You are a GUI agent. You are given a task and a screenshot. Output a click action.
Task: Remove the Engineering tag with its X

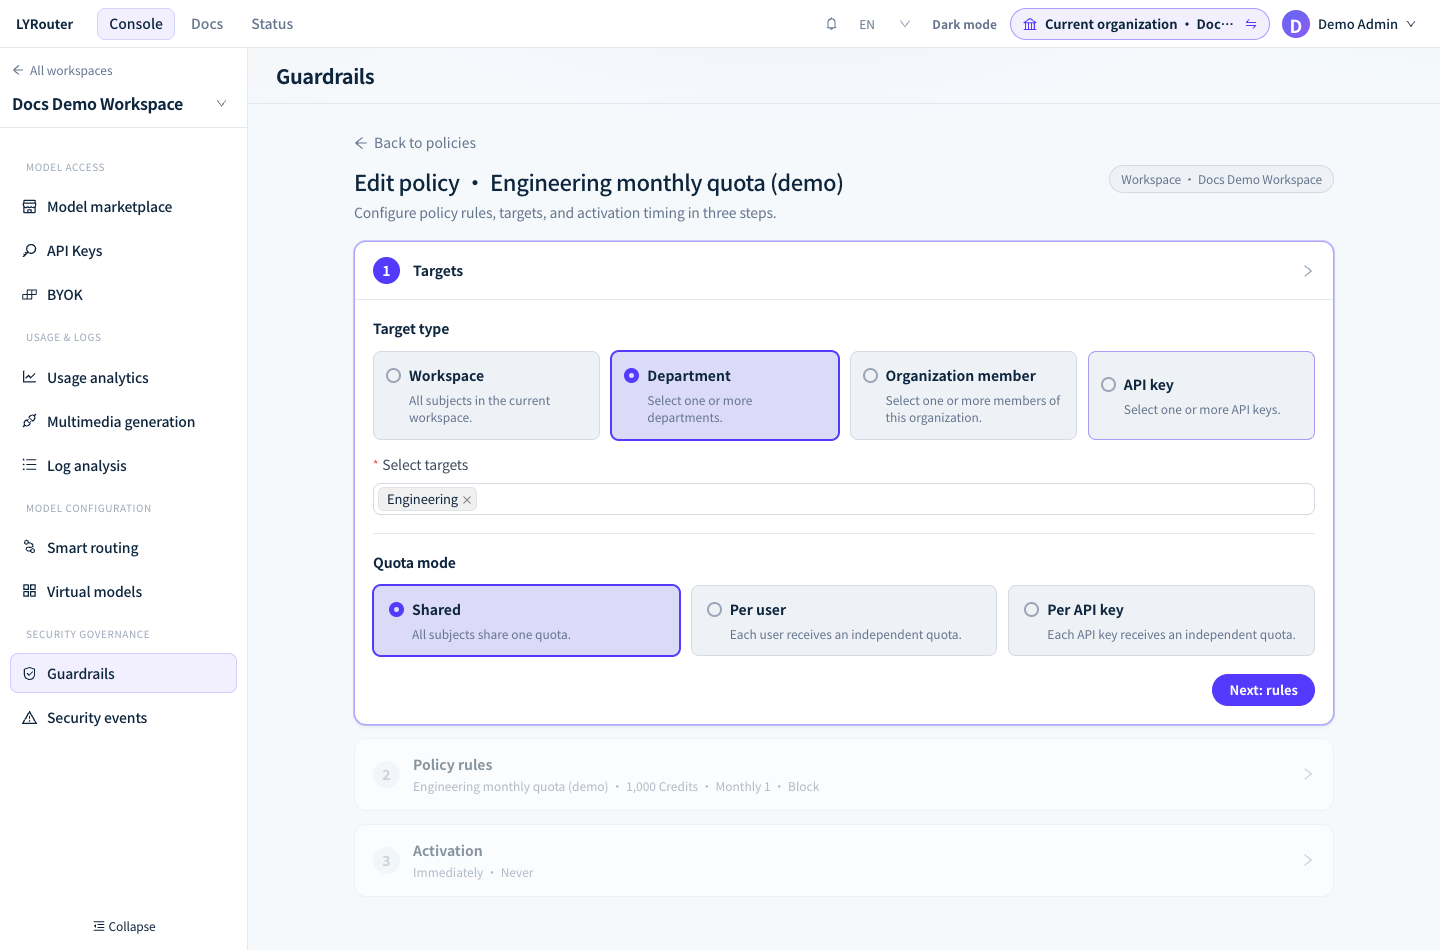(467, 500)
